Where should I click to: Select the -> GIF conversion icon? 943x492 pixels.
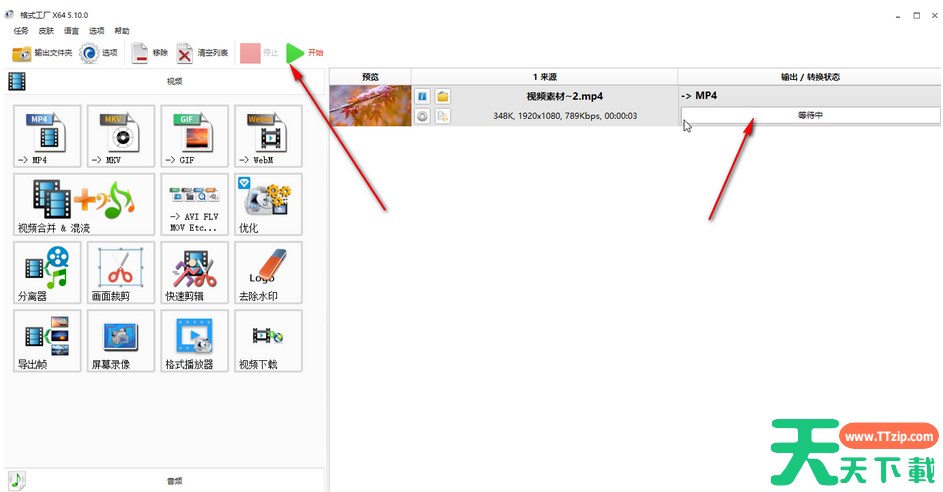coord(194,136)
